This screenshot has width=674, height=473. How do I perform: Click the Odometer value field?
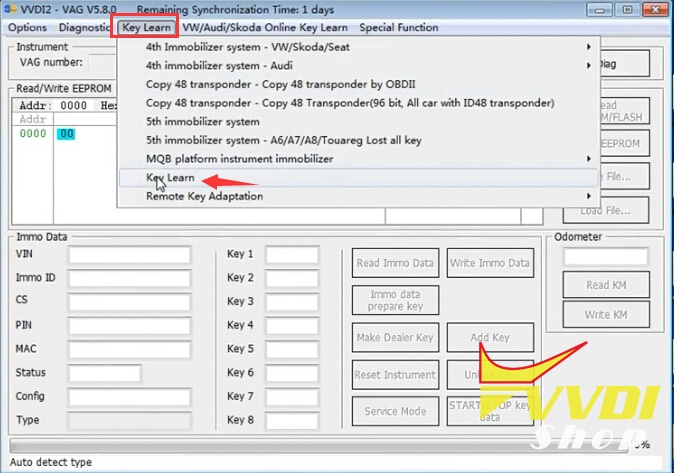(606, 257)
